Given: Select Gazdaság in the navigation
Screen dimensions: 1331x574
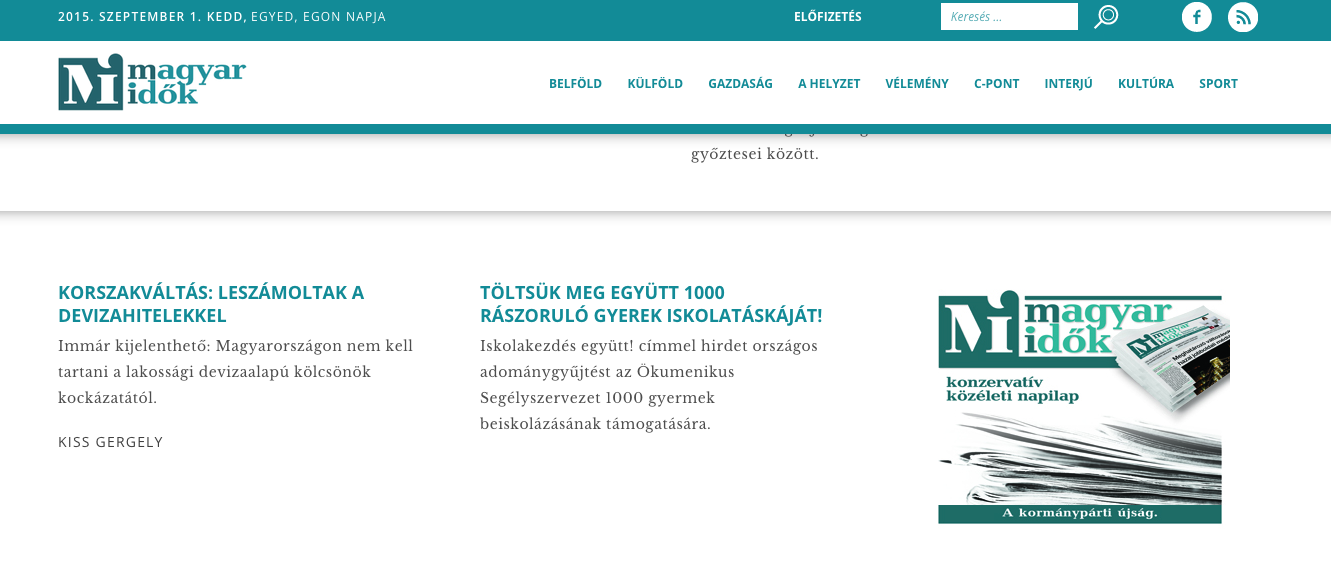Looking at the screenshot, I should click(740, 84).
